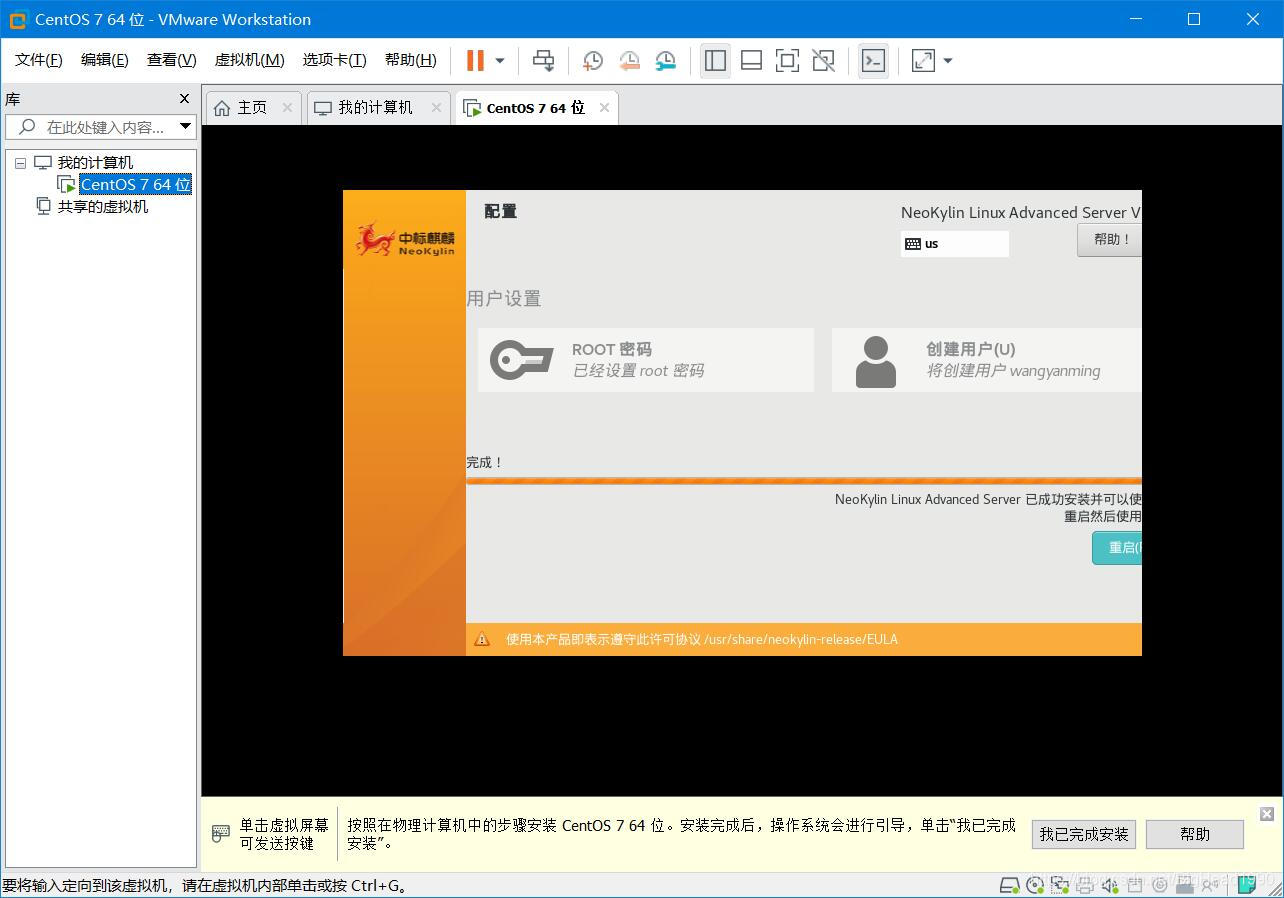Select 我的计算机 in library tree
The image size is (1284, 898).
click(x=95, y=163)
